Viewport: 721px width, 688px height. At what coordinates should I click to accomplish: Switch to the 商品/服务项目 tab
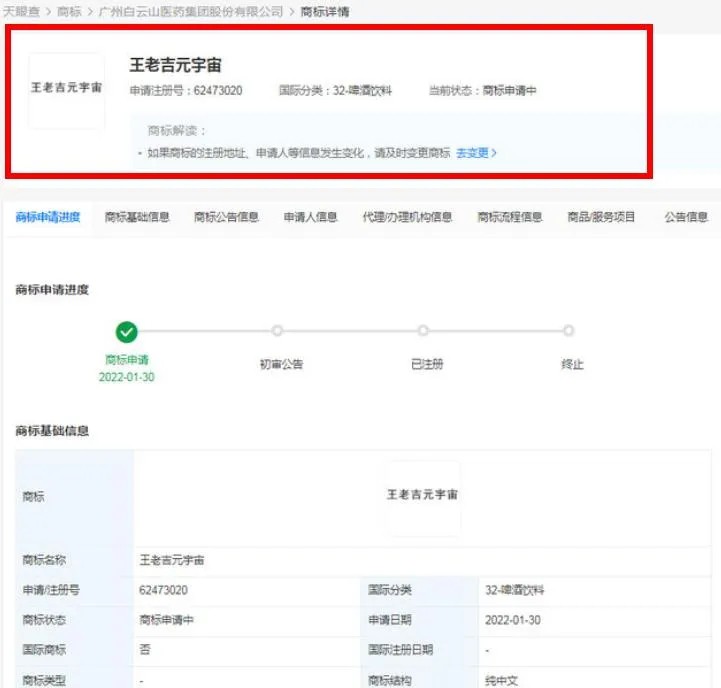(601, 217)
